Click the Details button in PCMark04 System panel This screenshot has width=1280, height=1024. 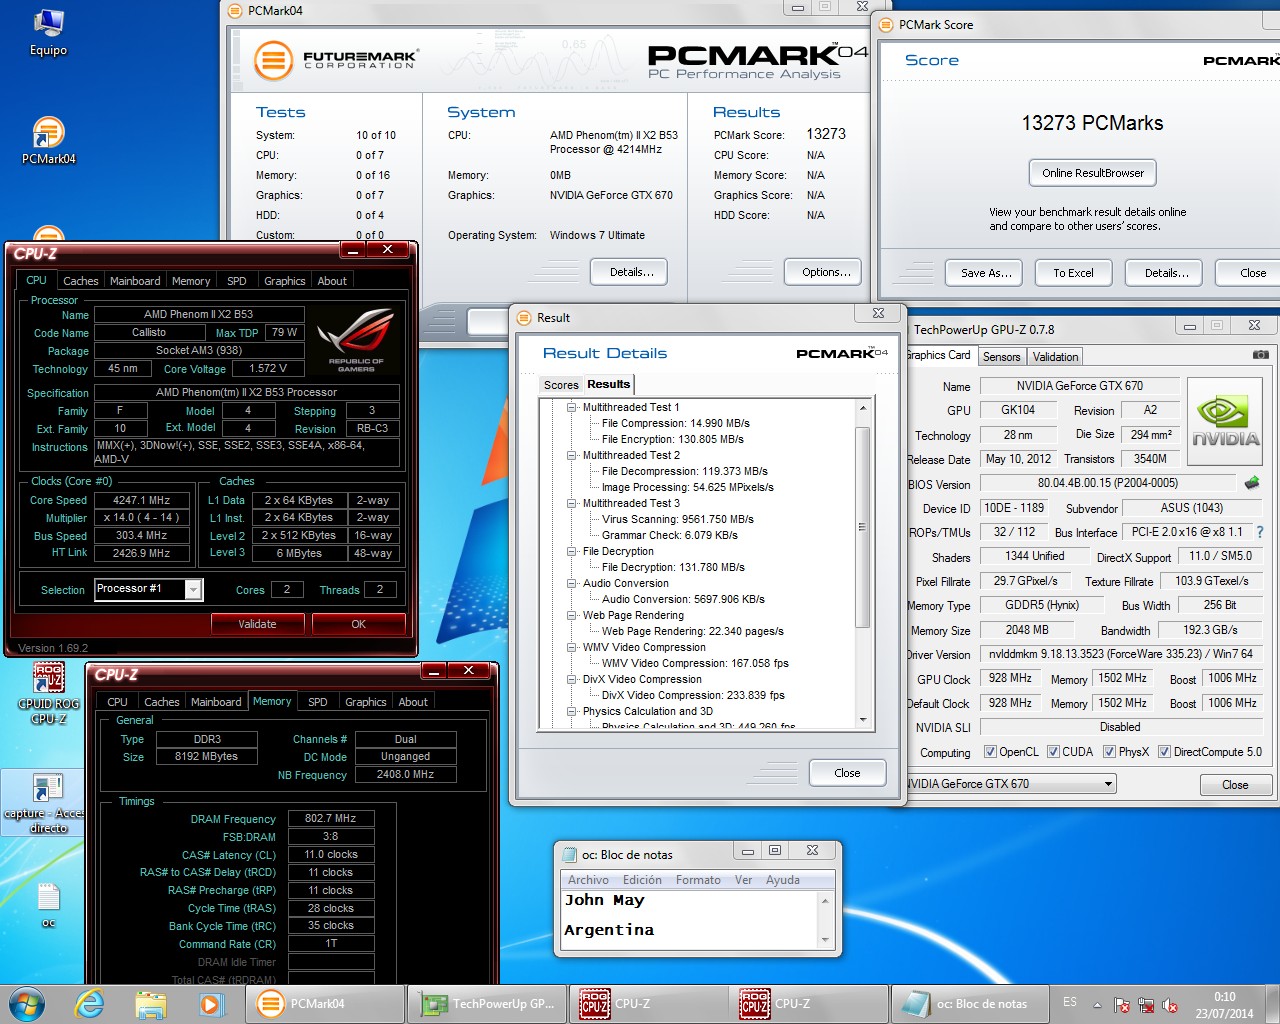(x=630, y=272)
